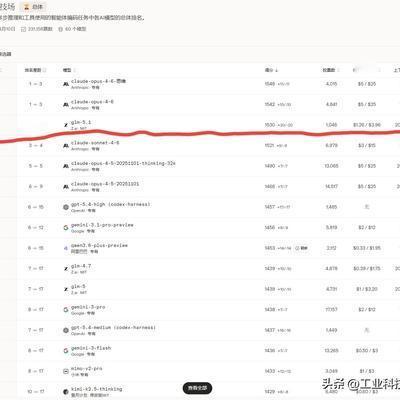Click the Anthropic logo beside claude-sonnet-4-6

66,146
